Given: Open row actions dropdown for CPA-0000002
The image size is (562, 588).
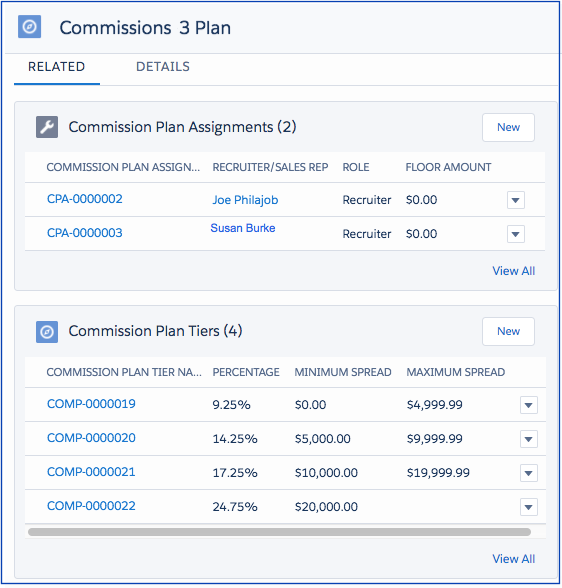Looking at the screenshot, I should tap(516, 200).
